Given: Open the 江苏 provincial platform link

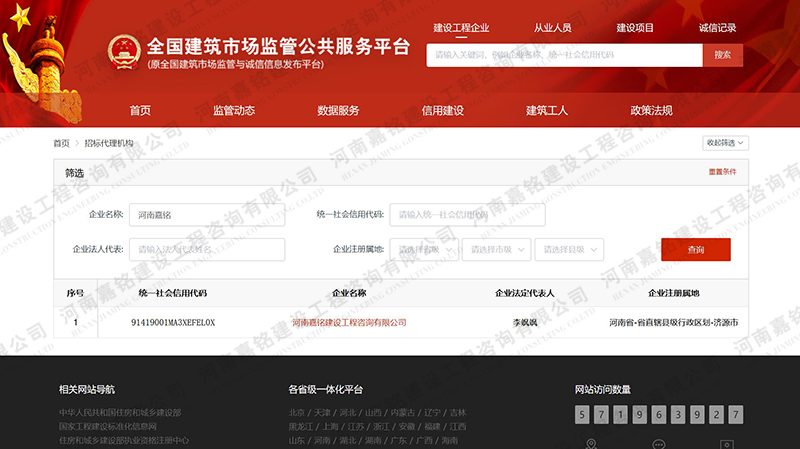Looking at the screenshot, I should pos(356,426).
